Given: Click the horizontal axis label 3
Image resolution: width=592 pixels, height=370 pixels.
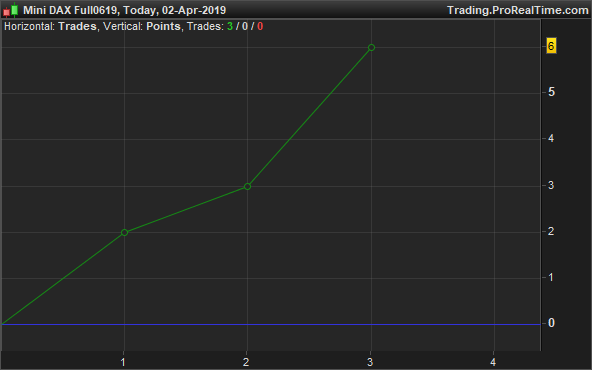Looking at the screenshot, I should [370, 362].
